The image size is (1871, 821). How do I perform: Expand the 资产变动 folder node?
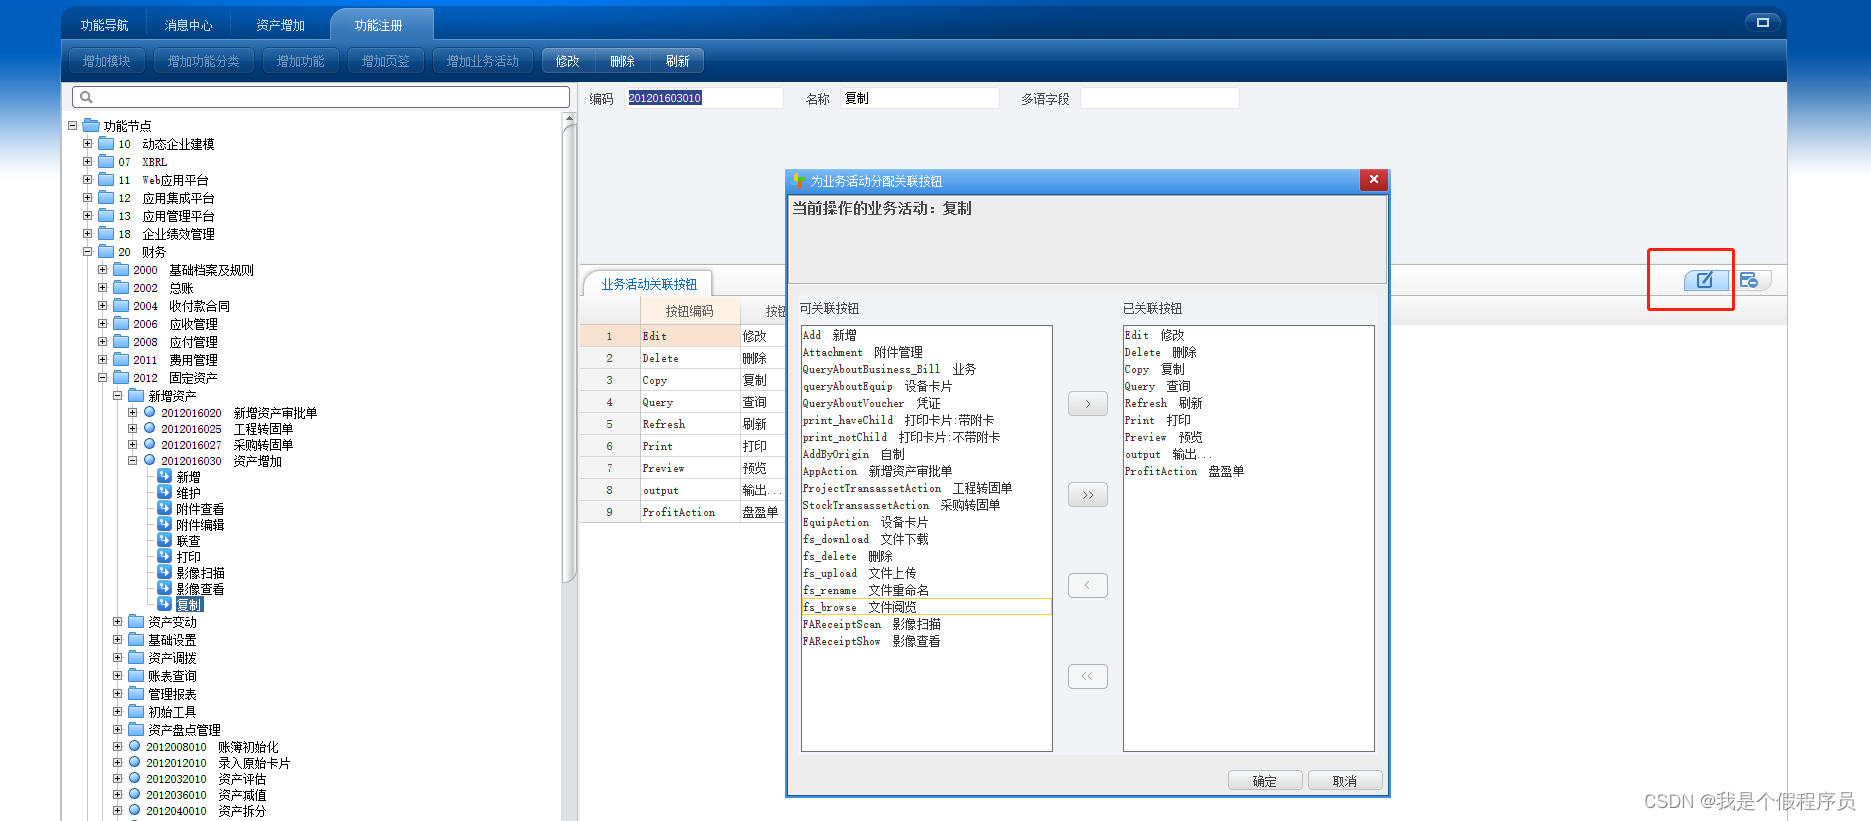pyautogui.click(x=117, y=622)
